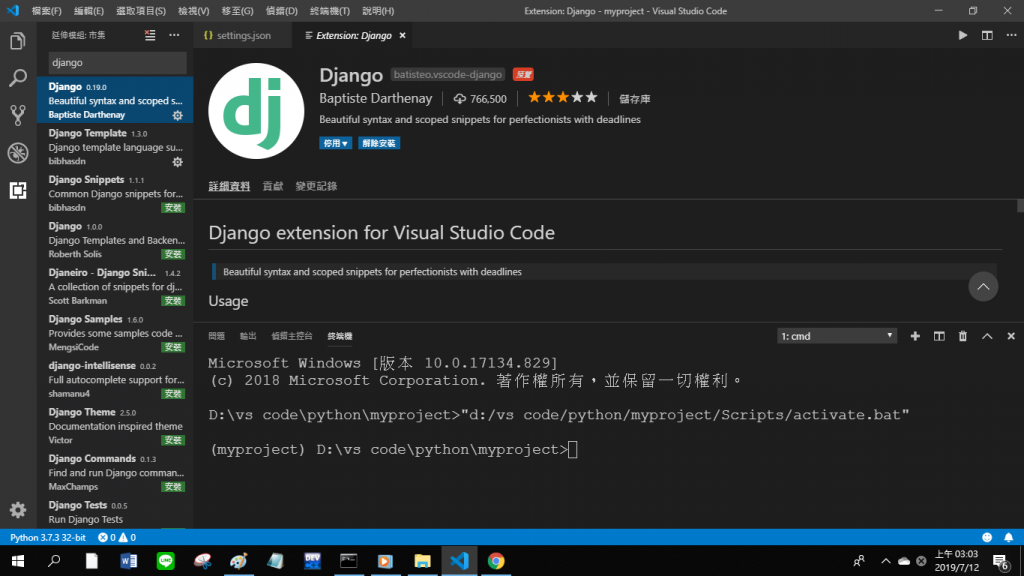Open LINE app from taskbar
The height and width of the screenshot is (576, 1024).
165,561
